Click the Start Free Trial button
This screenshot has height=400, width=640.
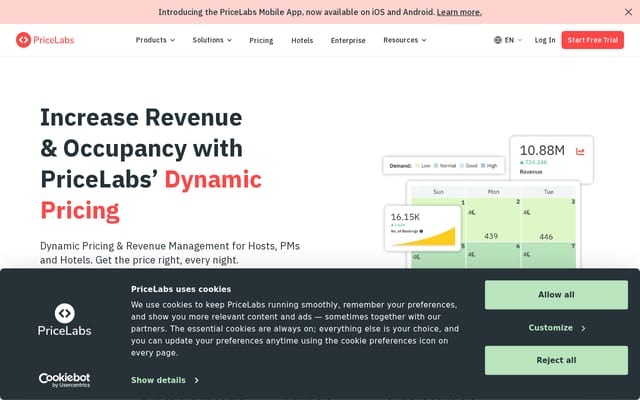click(592, 40)
